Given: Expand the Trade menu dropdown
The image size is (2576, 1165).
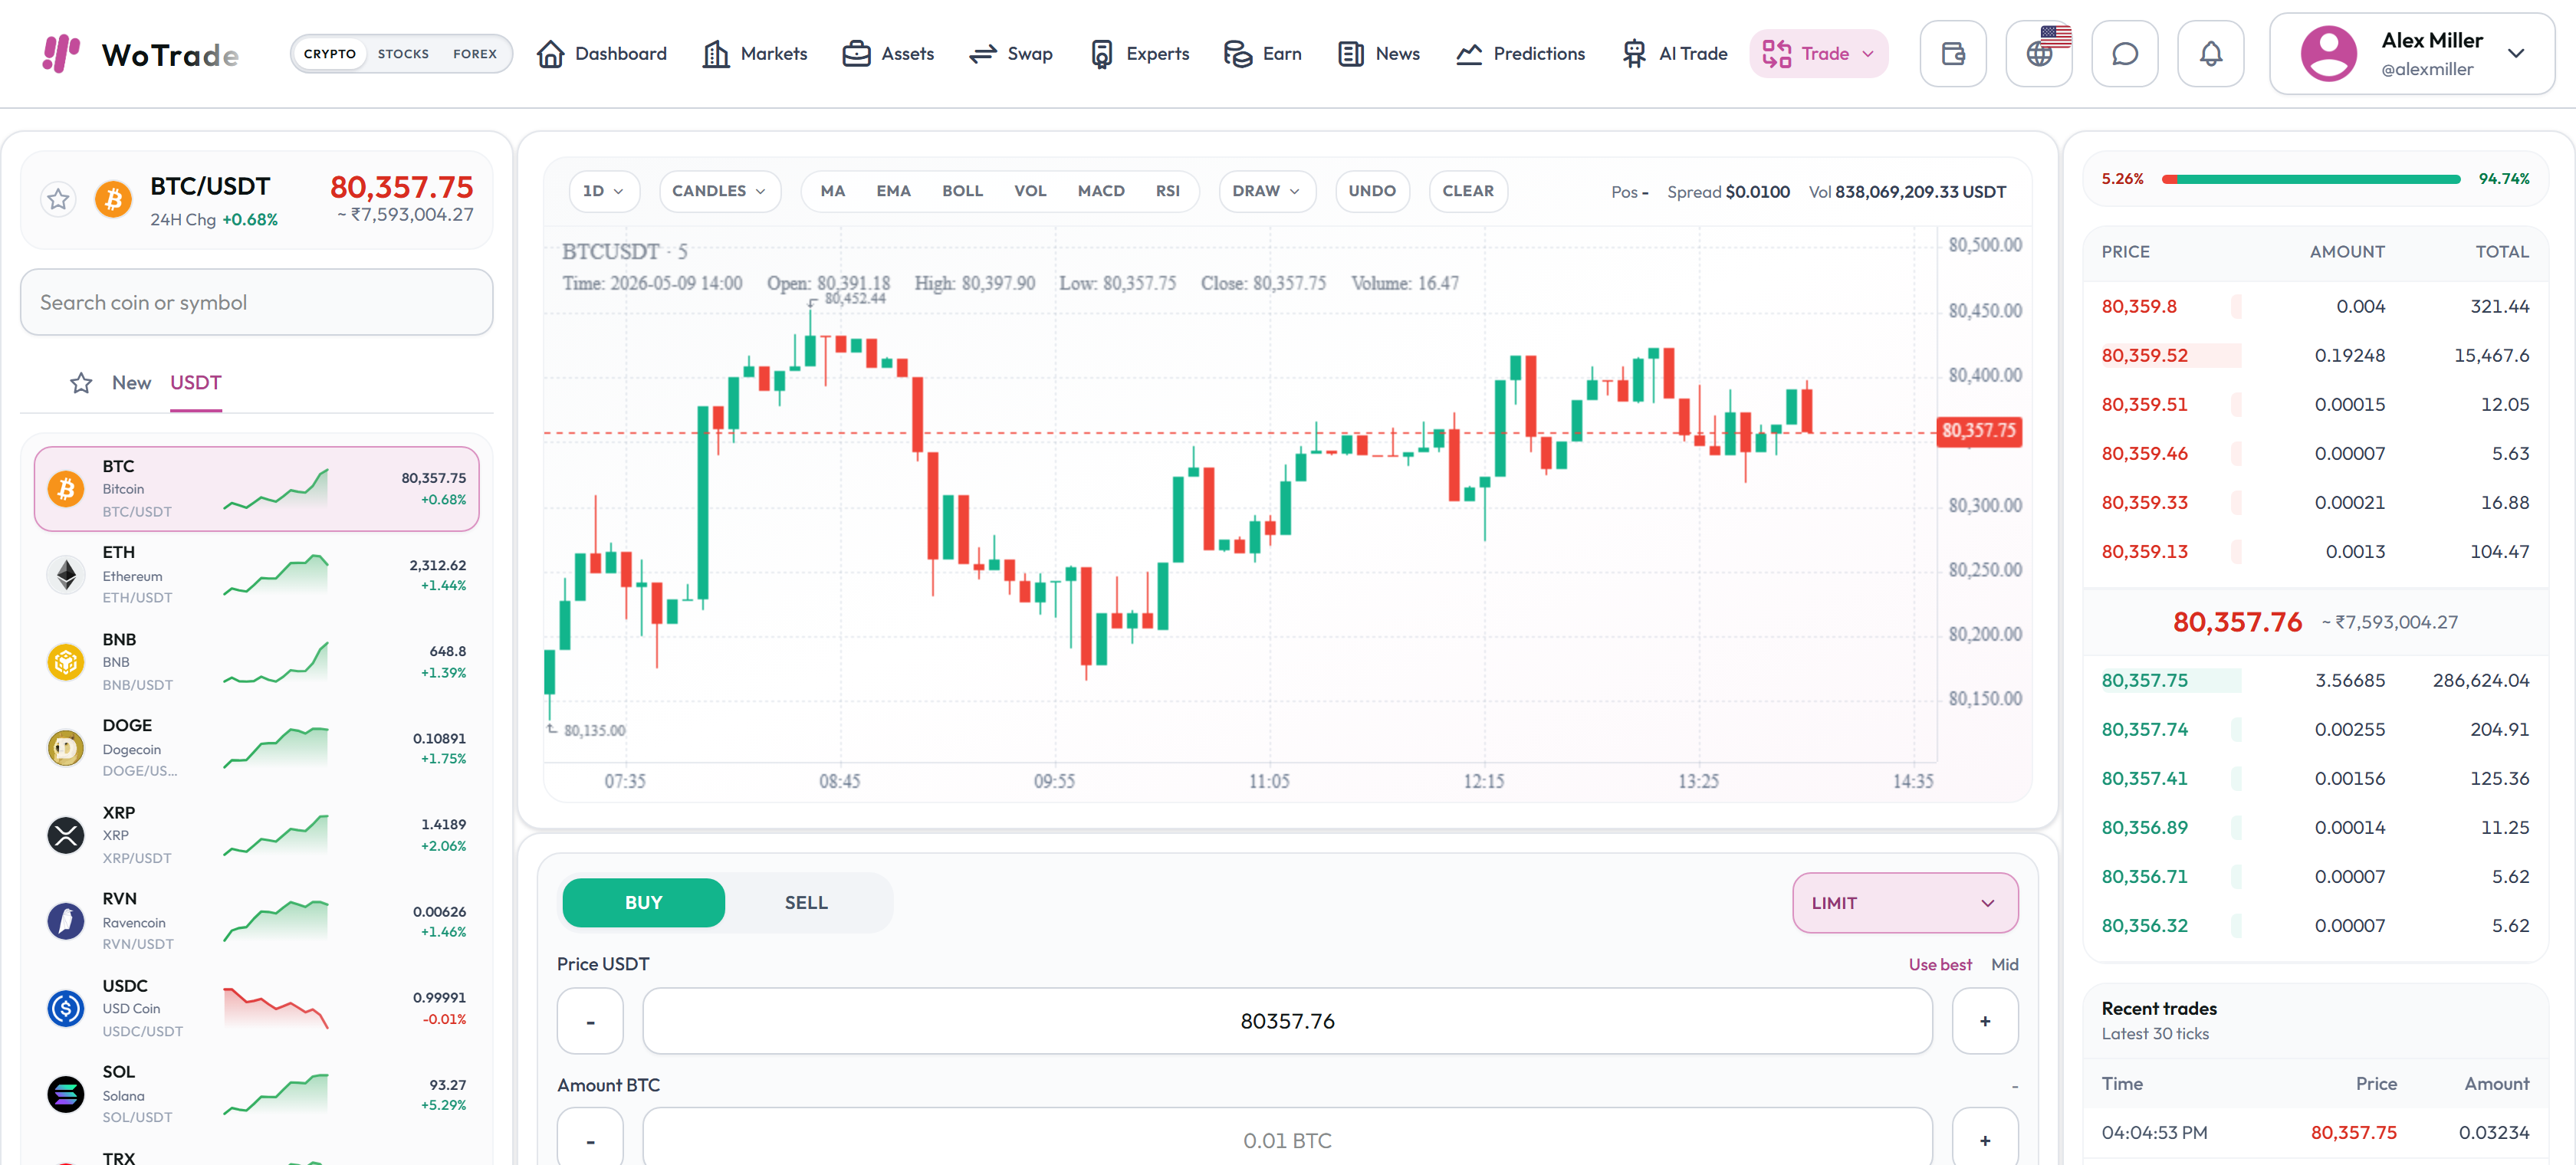Looking at the screenshot, I should pos(1818,54).
